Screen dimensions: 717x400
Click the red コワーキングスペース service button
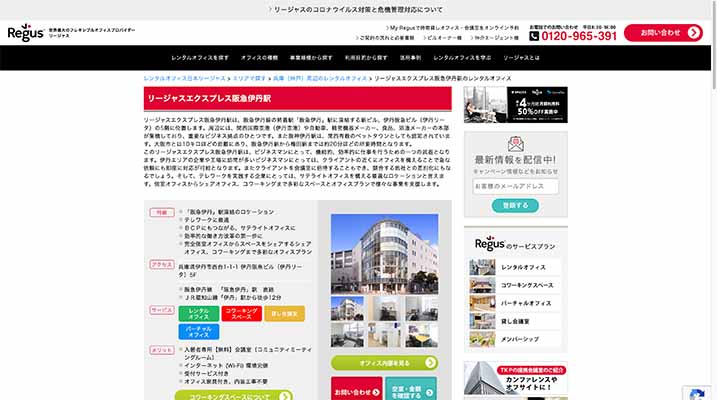pos(241,314)
